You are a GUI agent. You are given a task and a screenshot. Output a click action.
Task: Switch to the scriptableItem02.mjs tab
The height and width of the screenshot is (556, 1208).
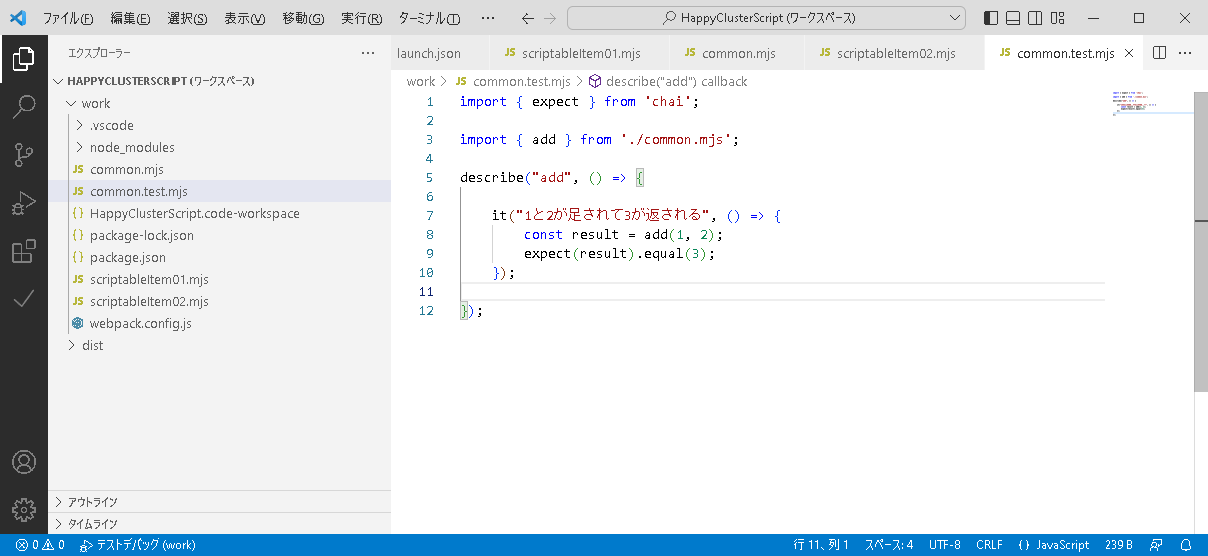pos(895,53)
